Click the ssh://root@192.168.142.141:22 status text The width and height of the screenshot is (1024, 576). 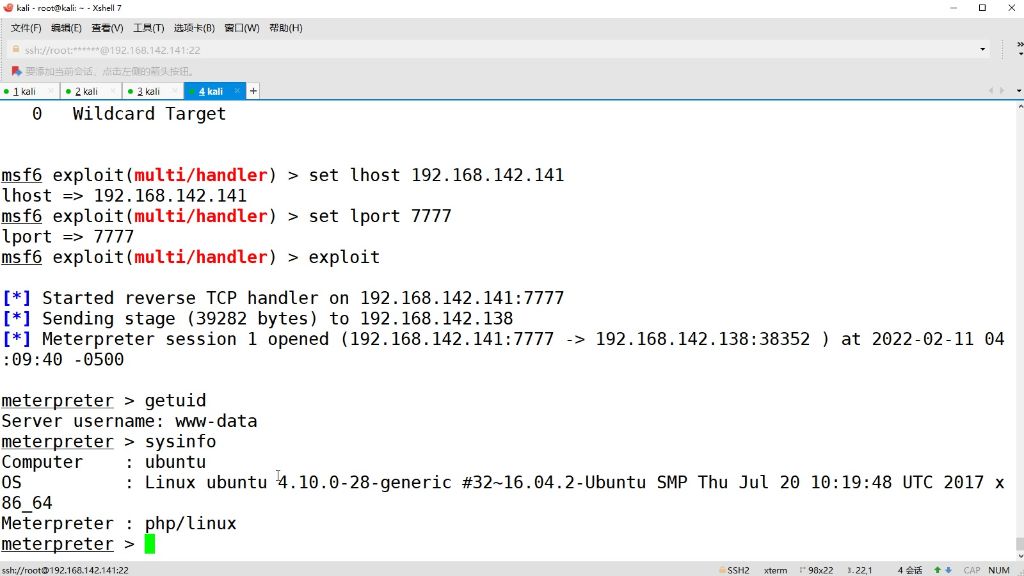coord(65,570)
